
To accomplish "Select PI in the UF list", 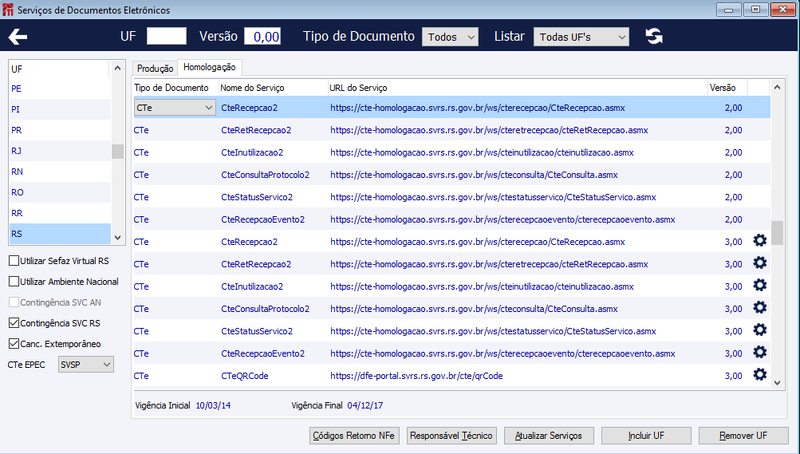I will 60,109.
